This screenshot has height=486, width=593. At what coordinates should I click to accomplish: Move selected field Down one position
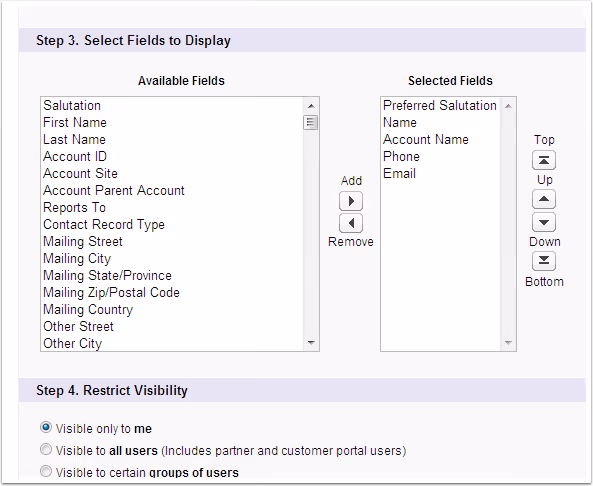click(x=544, y=222)
